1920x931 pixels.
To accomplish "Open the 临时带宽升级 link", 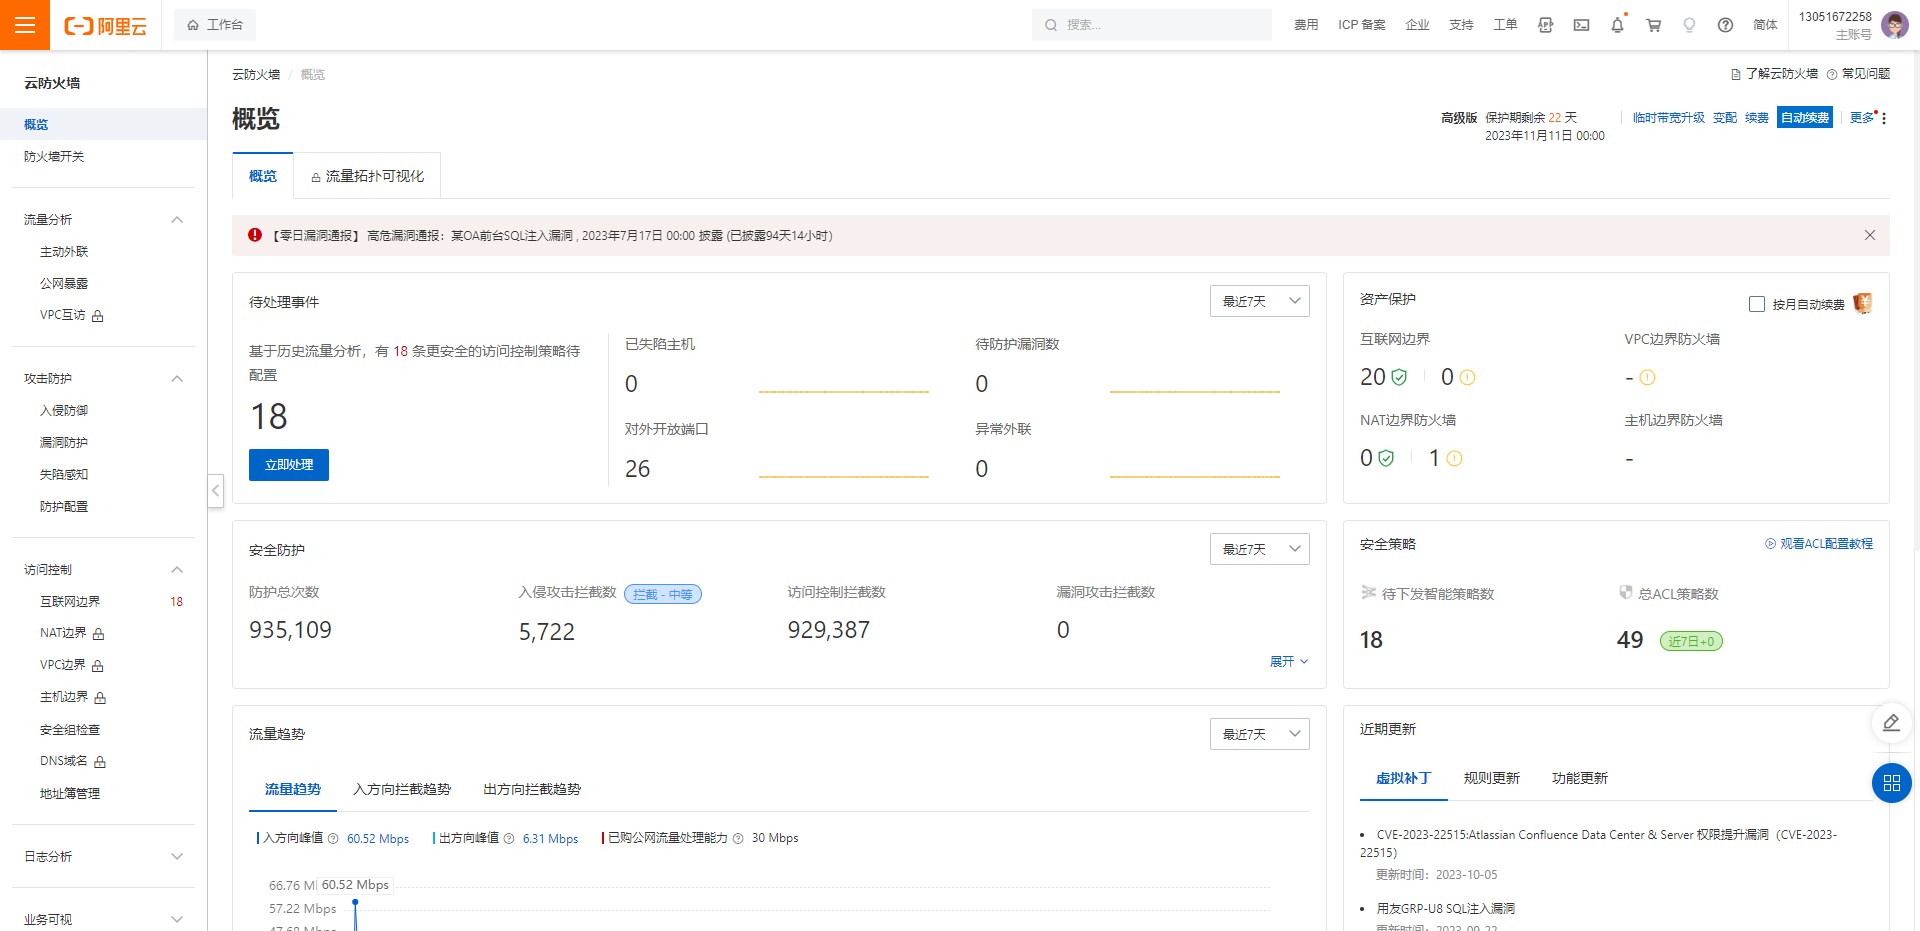I will [x=1668, y=118].
